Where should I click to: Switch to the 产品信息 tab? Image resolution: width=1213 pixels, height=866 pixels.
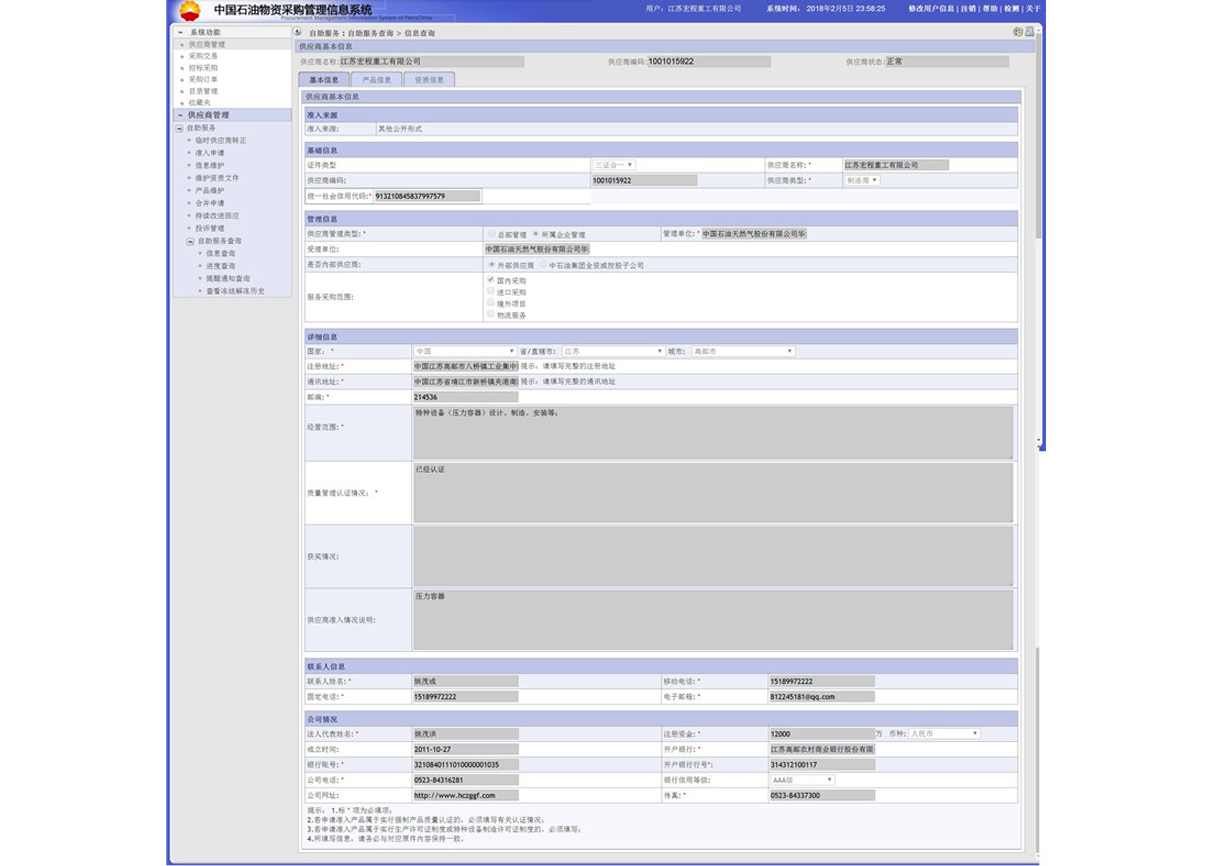pos(377,80)
